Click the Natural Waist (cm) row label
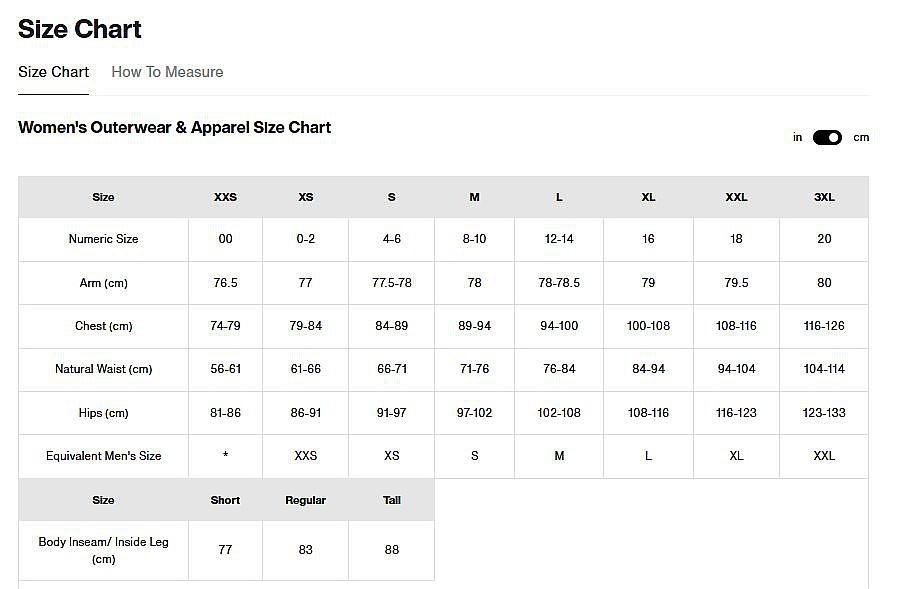Image resolution: width=899 pixels, height=589 pixels. coord(103,369)
